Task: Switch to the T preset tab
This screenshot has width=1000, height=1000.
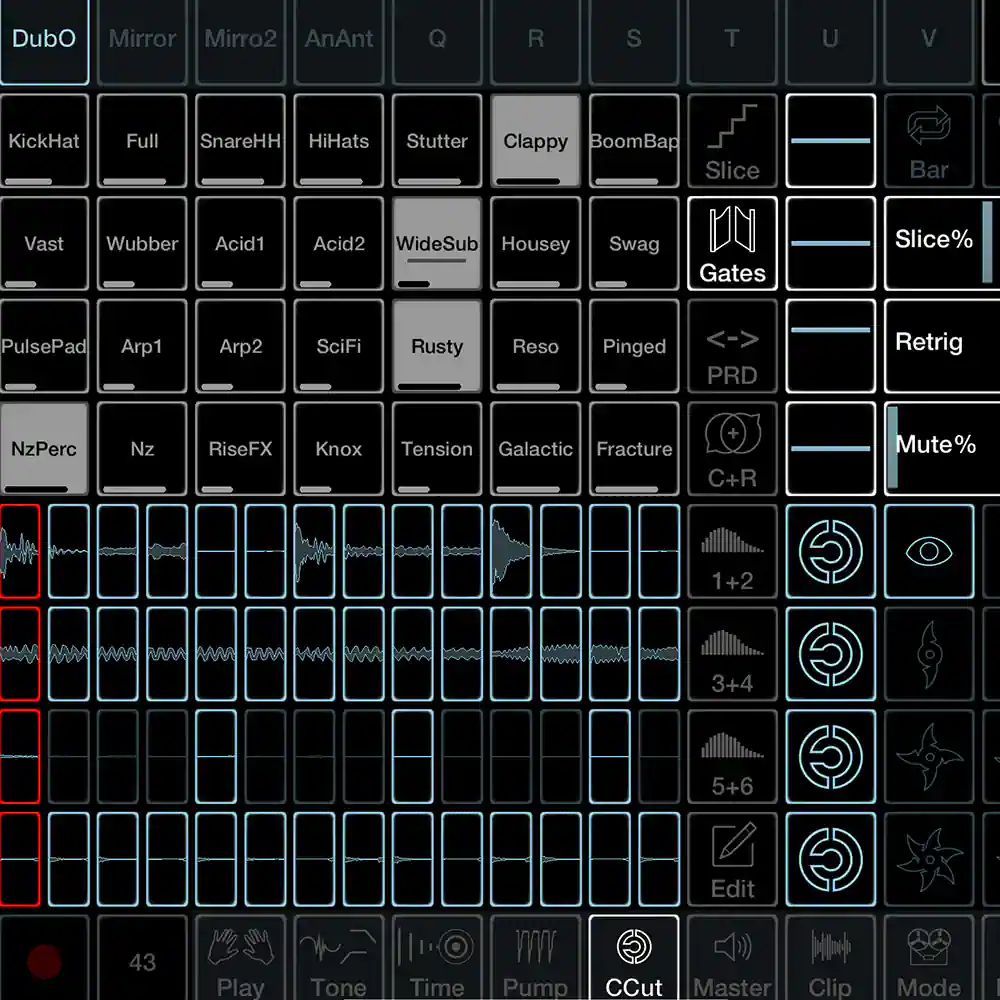Action: [732, 40]
